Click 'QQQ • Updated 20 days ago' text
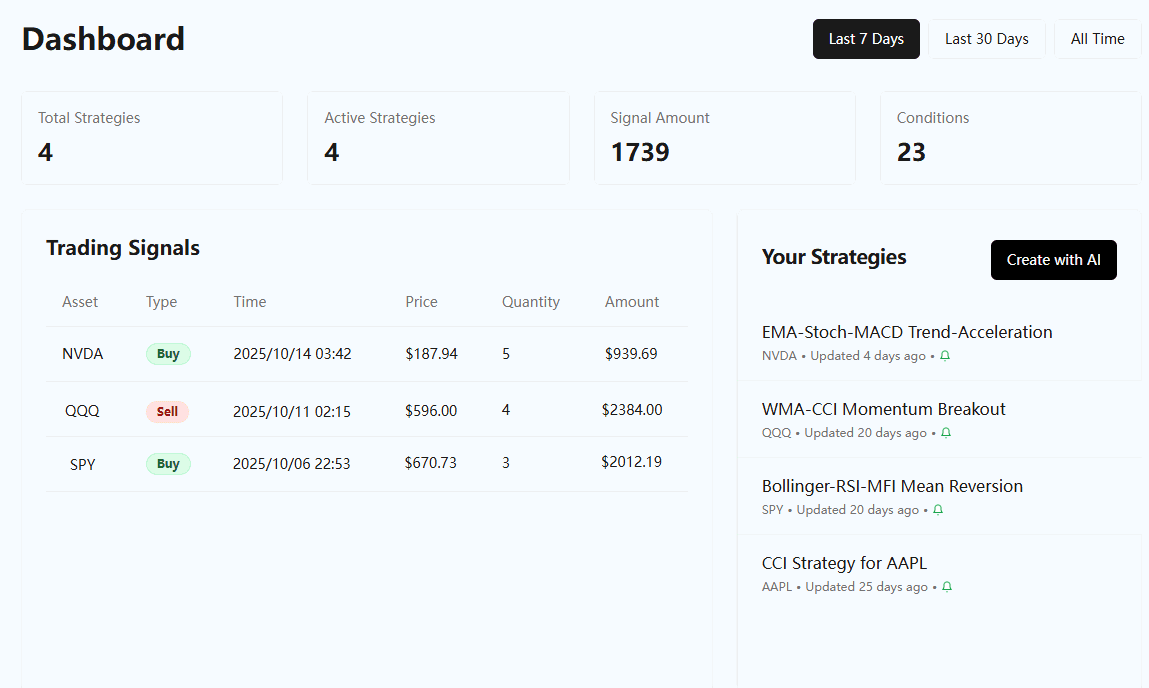The height and width of the screenshot is (688, 1149). click(844, 432)
